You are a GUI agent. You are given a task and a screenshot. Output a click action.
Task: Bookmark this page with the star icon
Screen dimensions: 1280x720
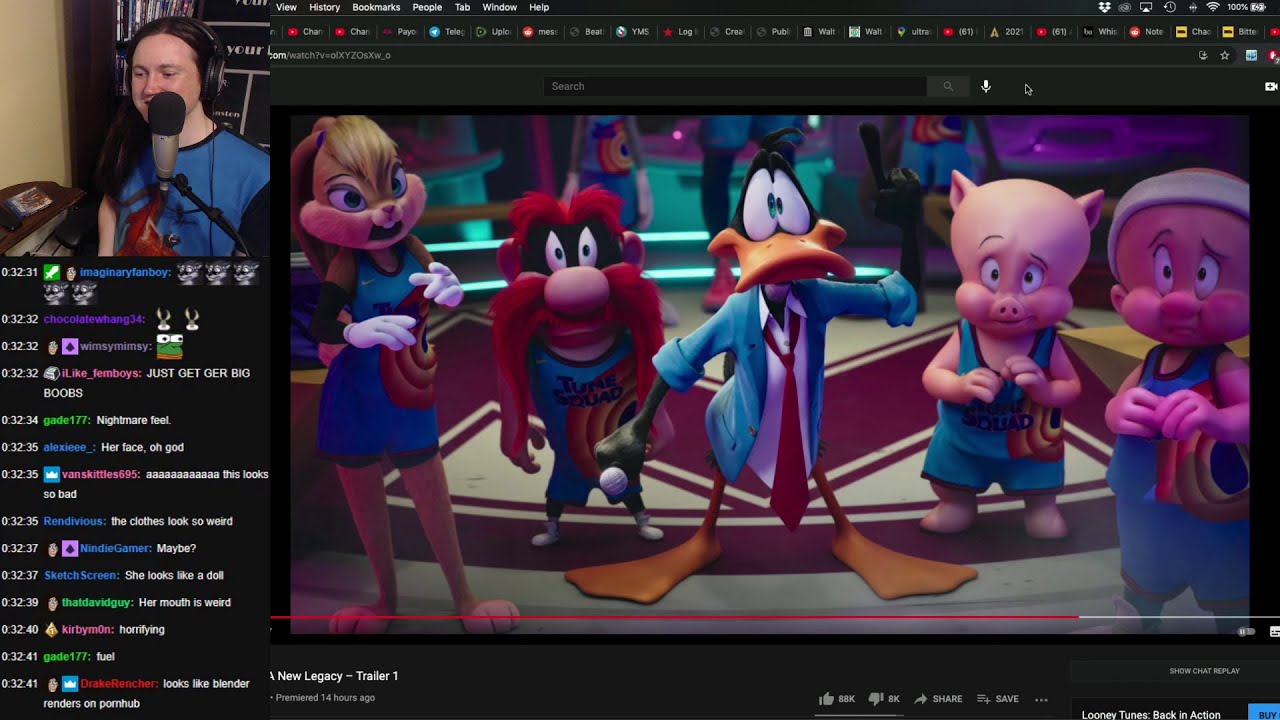(x=1224, y=55)
